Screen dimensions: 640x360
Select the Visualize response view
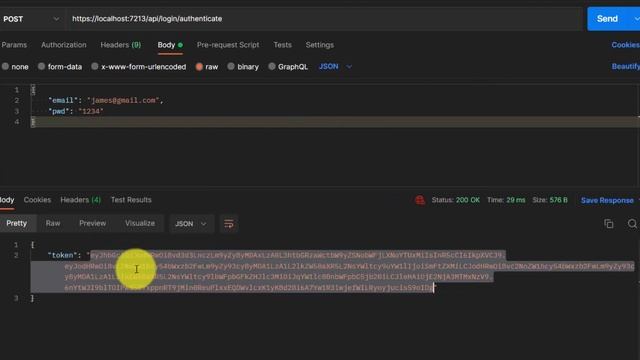click(x=140, y=223)
